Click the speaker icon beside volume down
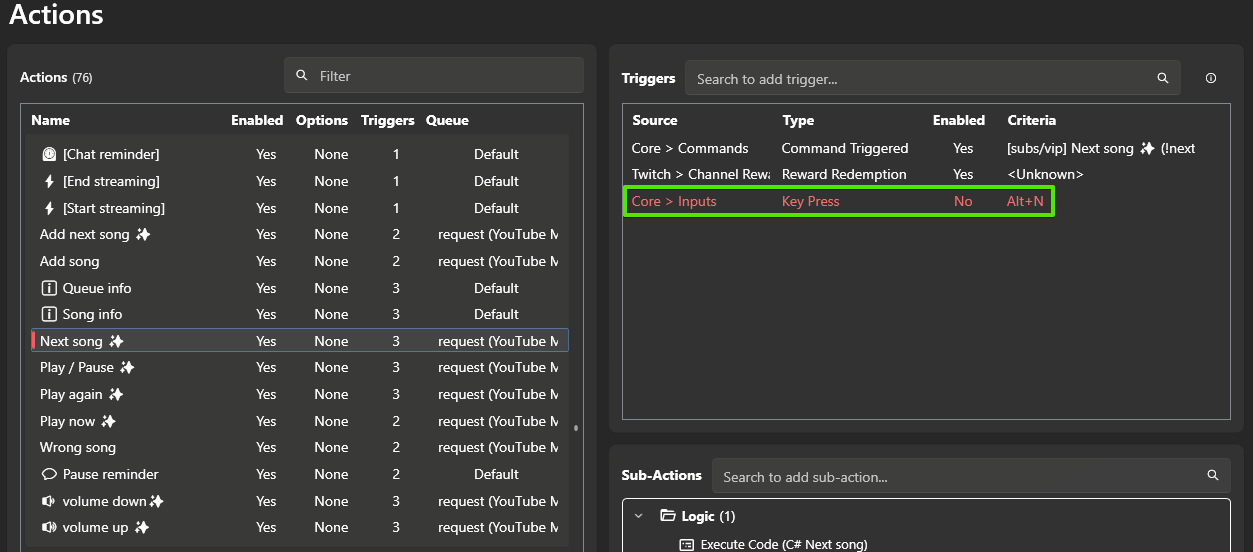 [x=48, y=501]
